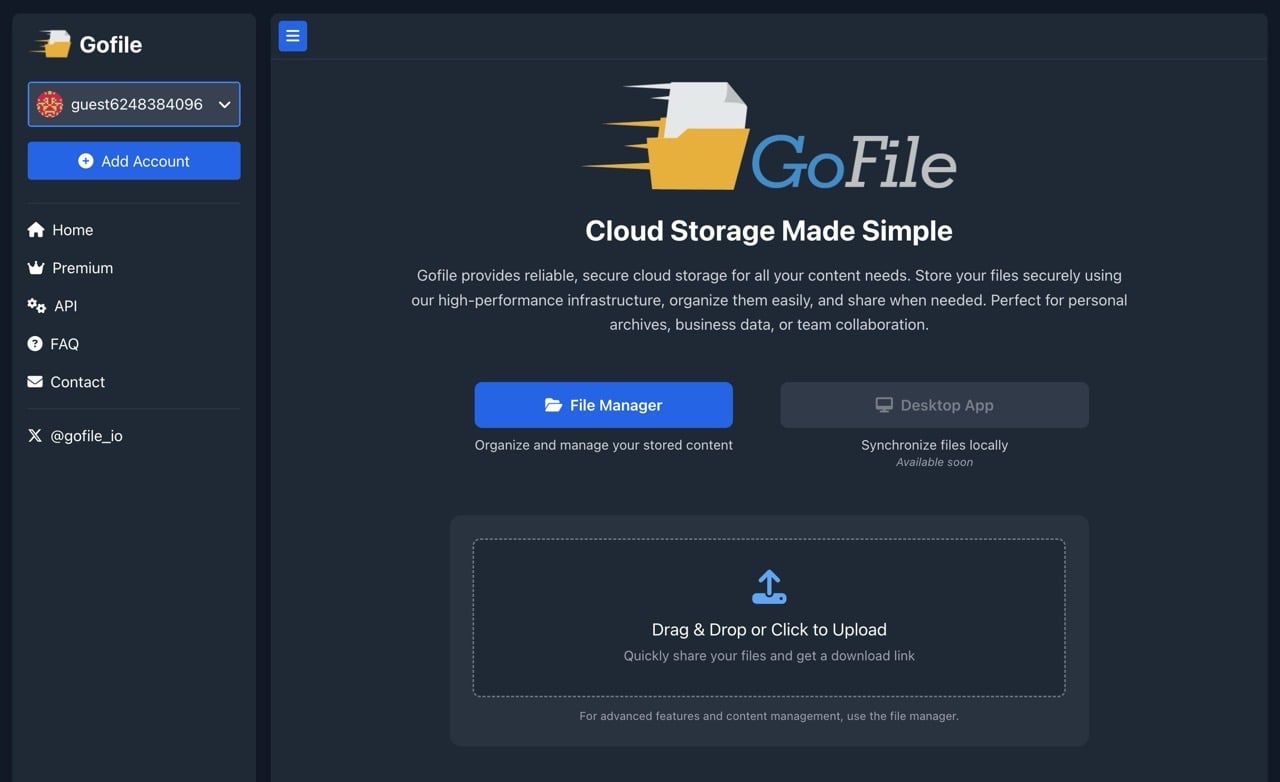Open FAQ via the question mark icon
The height and width of the screenshot is (782, 1280).
point(33,343)
